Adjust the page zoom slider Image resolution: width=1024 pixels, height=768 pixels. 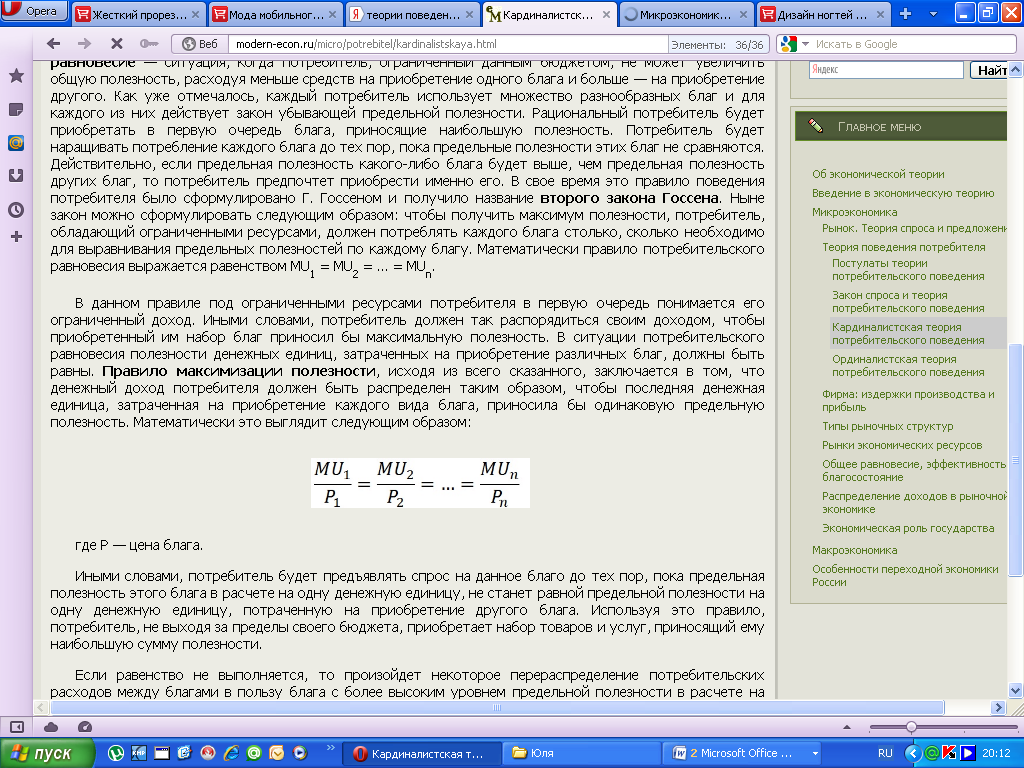(x=911, y=727)
